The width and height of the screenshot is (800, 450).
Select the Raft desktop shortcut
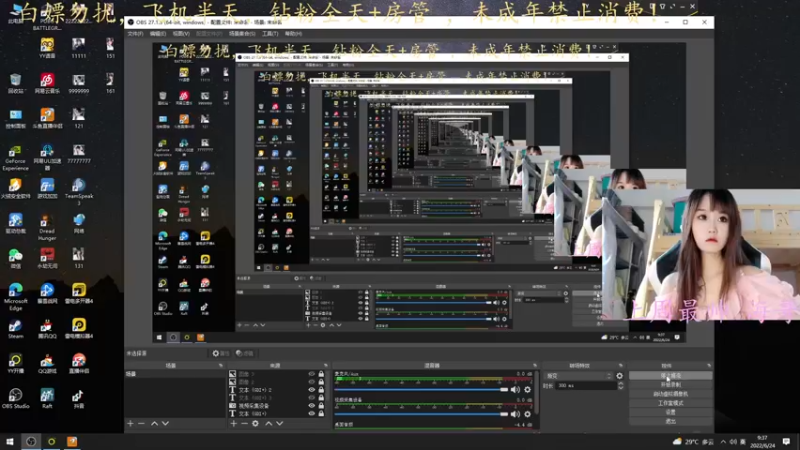click(47, 399)
